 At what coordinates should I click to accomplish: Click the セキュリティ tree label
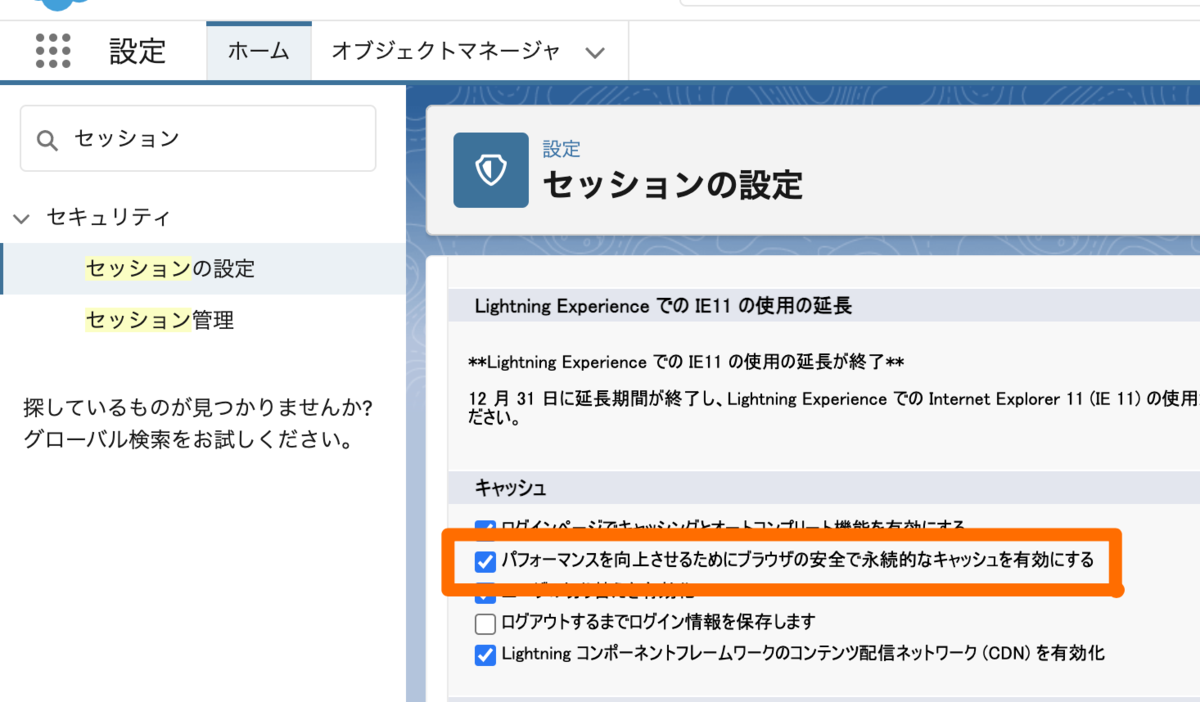click(x=108, y=217)
